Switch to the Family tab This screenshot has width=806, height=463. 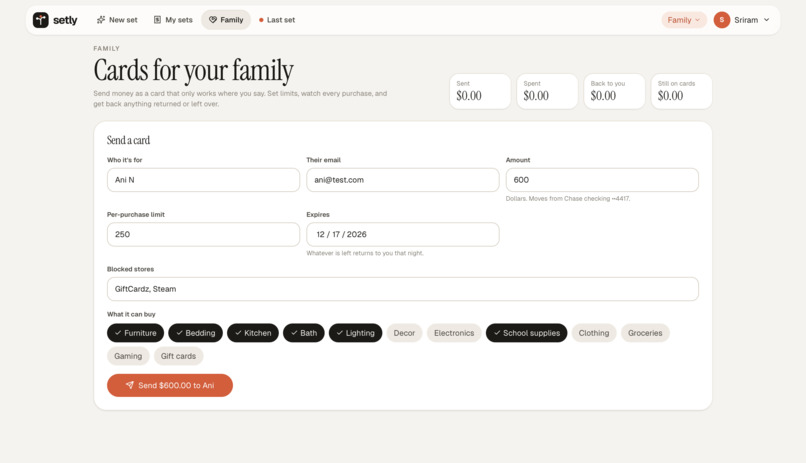point(226,20)
